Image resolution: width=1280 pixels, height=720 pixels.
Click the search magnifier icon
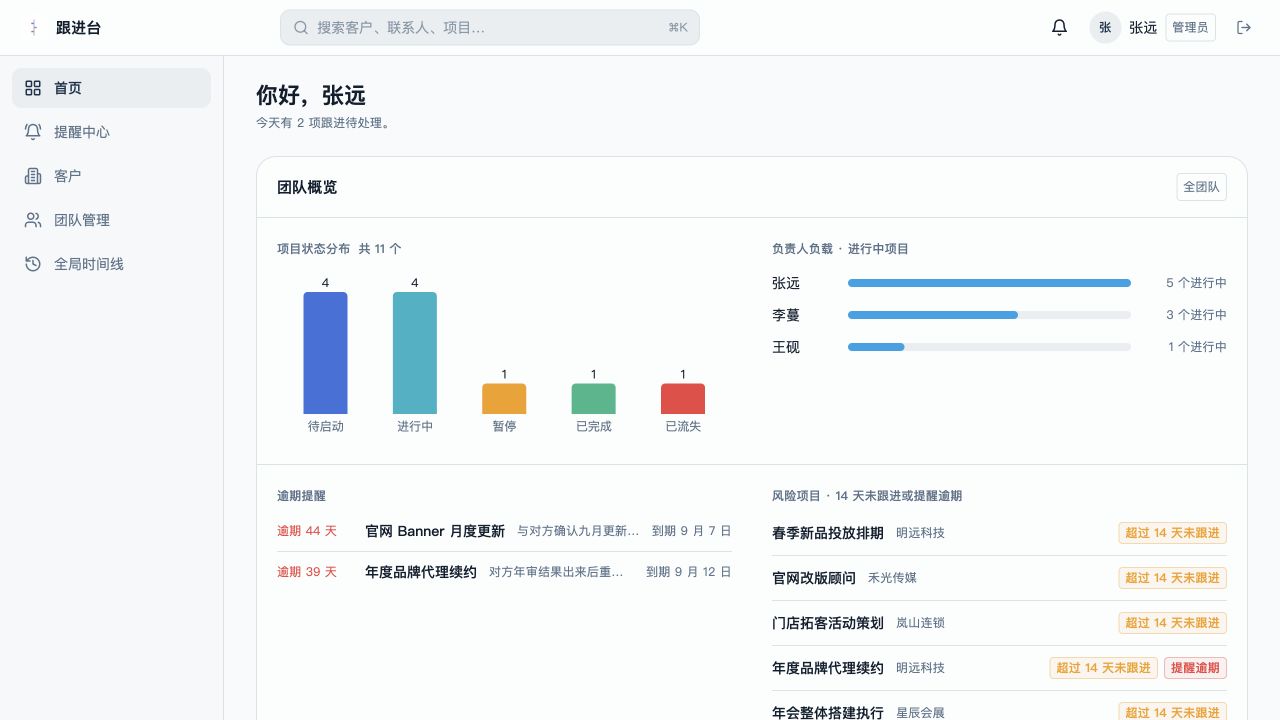(301, 28)
